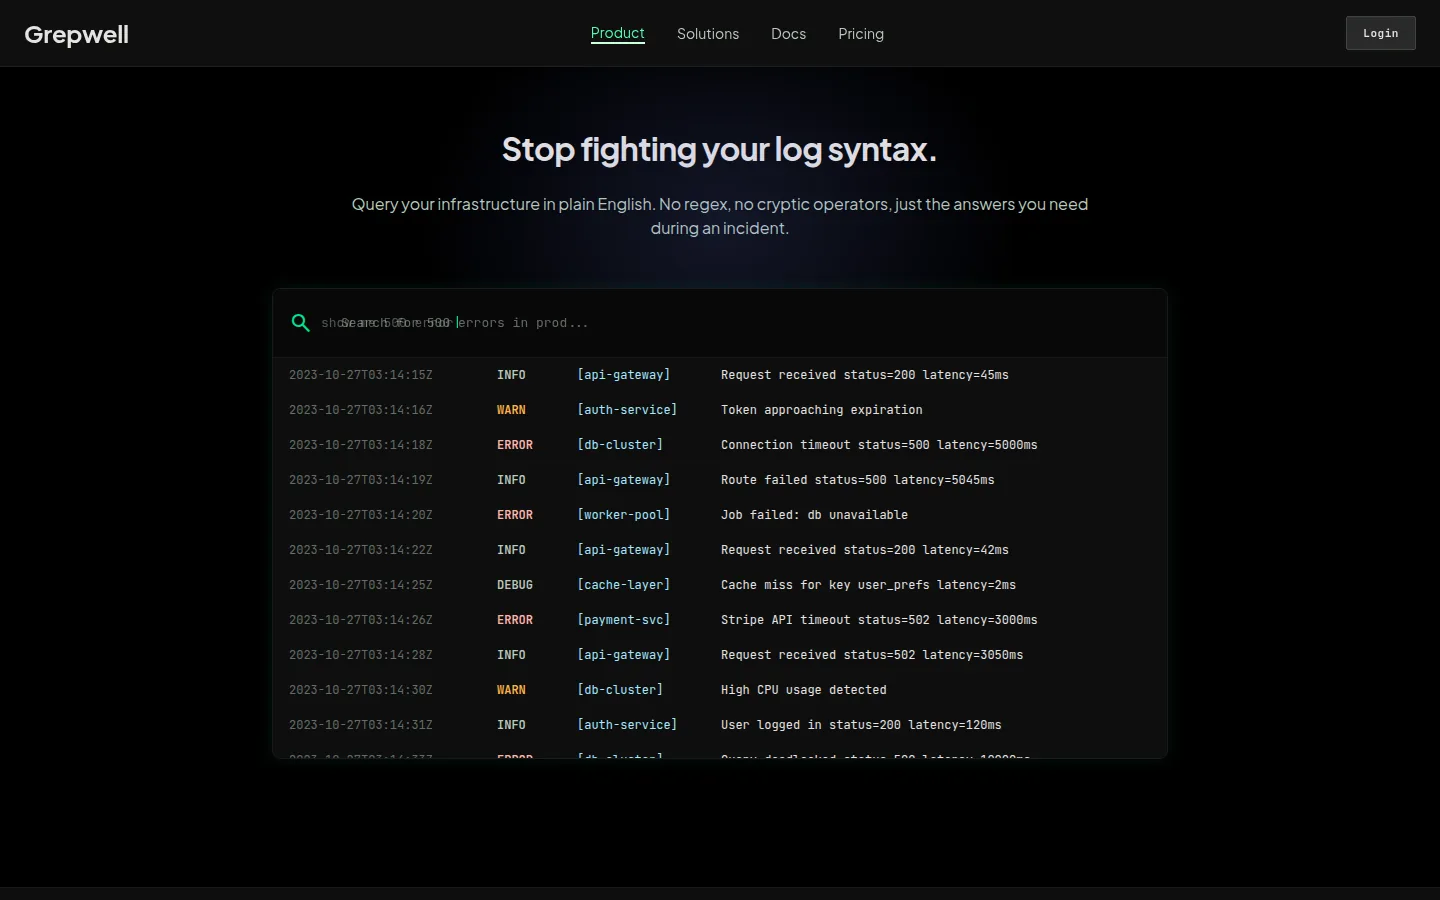The height and width of the screenshot is (900, 1440).
Task: Click timestamp 2023-10-27T03:14:26Z
Action: [x=360, y=620]
